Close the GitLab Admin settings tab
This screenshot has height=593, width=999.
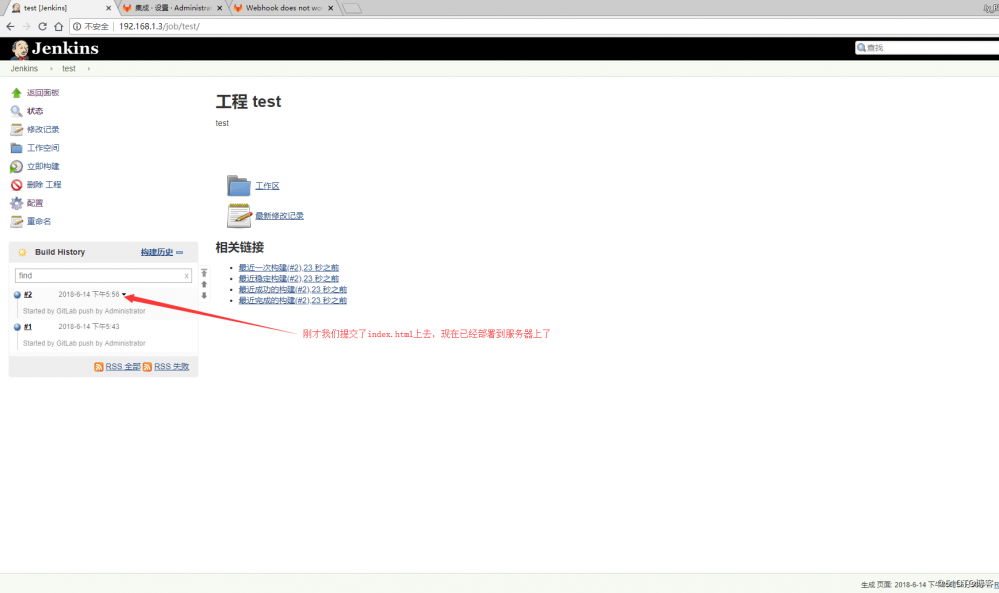coord(220,8)
